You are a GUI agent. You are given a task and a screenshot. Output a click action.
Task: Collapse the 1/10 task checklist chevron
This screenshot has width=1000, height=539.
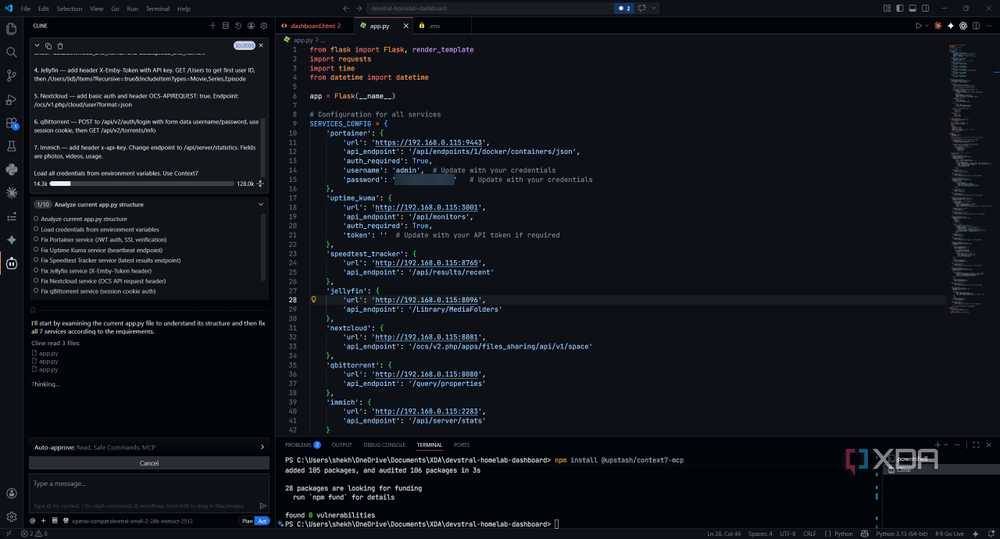coord(261,204)
